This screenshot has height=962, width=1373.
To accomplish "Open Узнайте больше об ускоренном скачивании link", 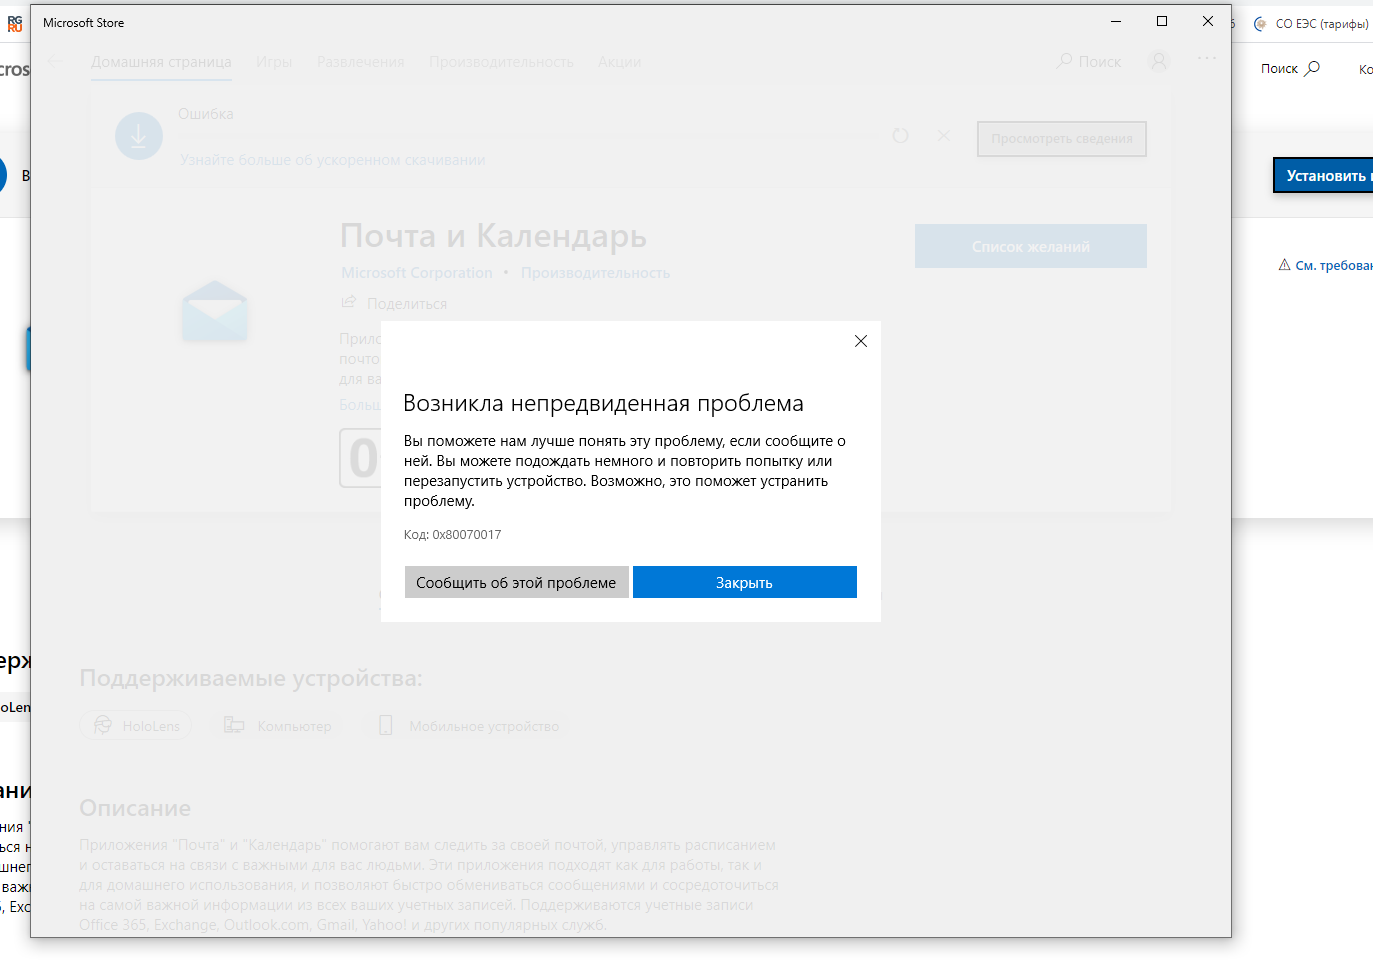I will (332, 160).
